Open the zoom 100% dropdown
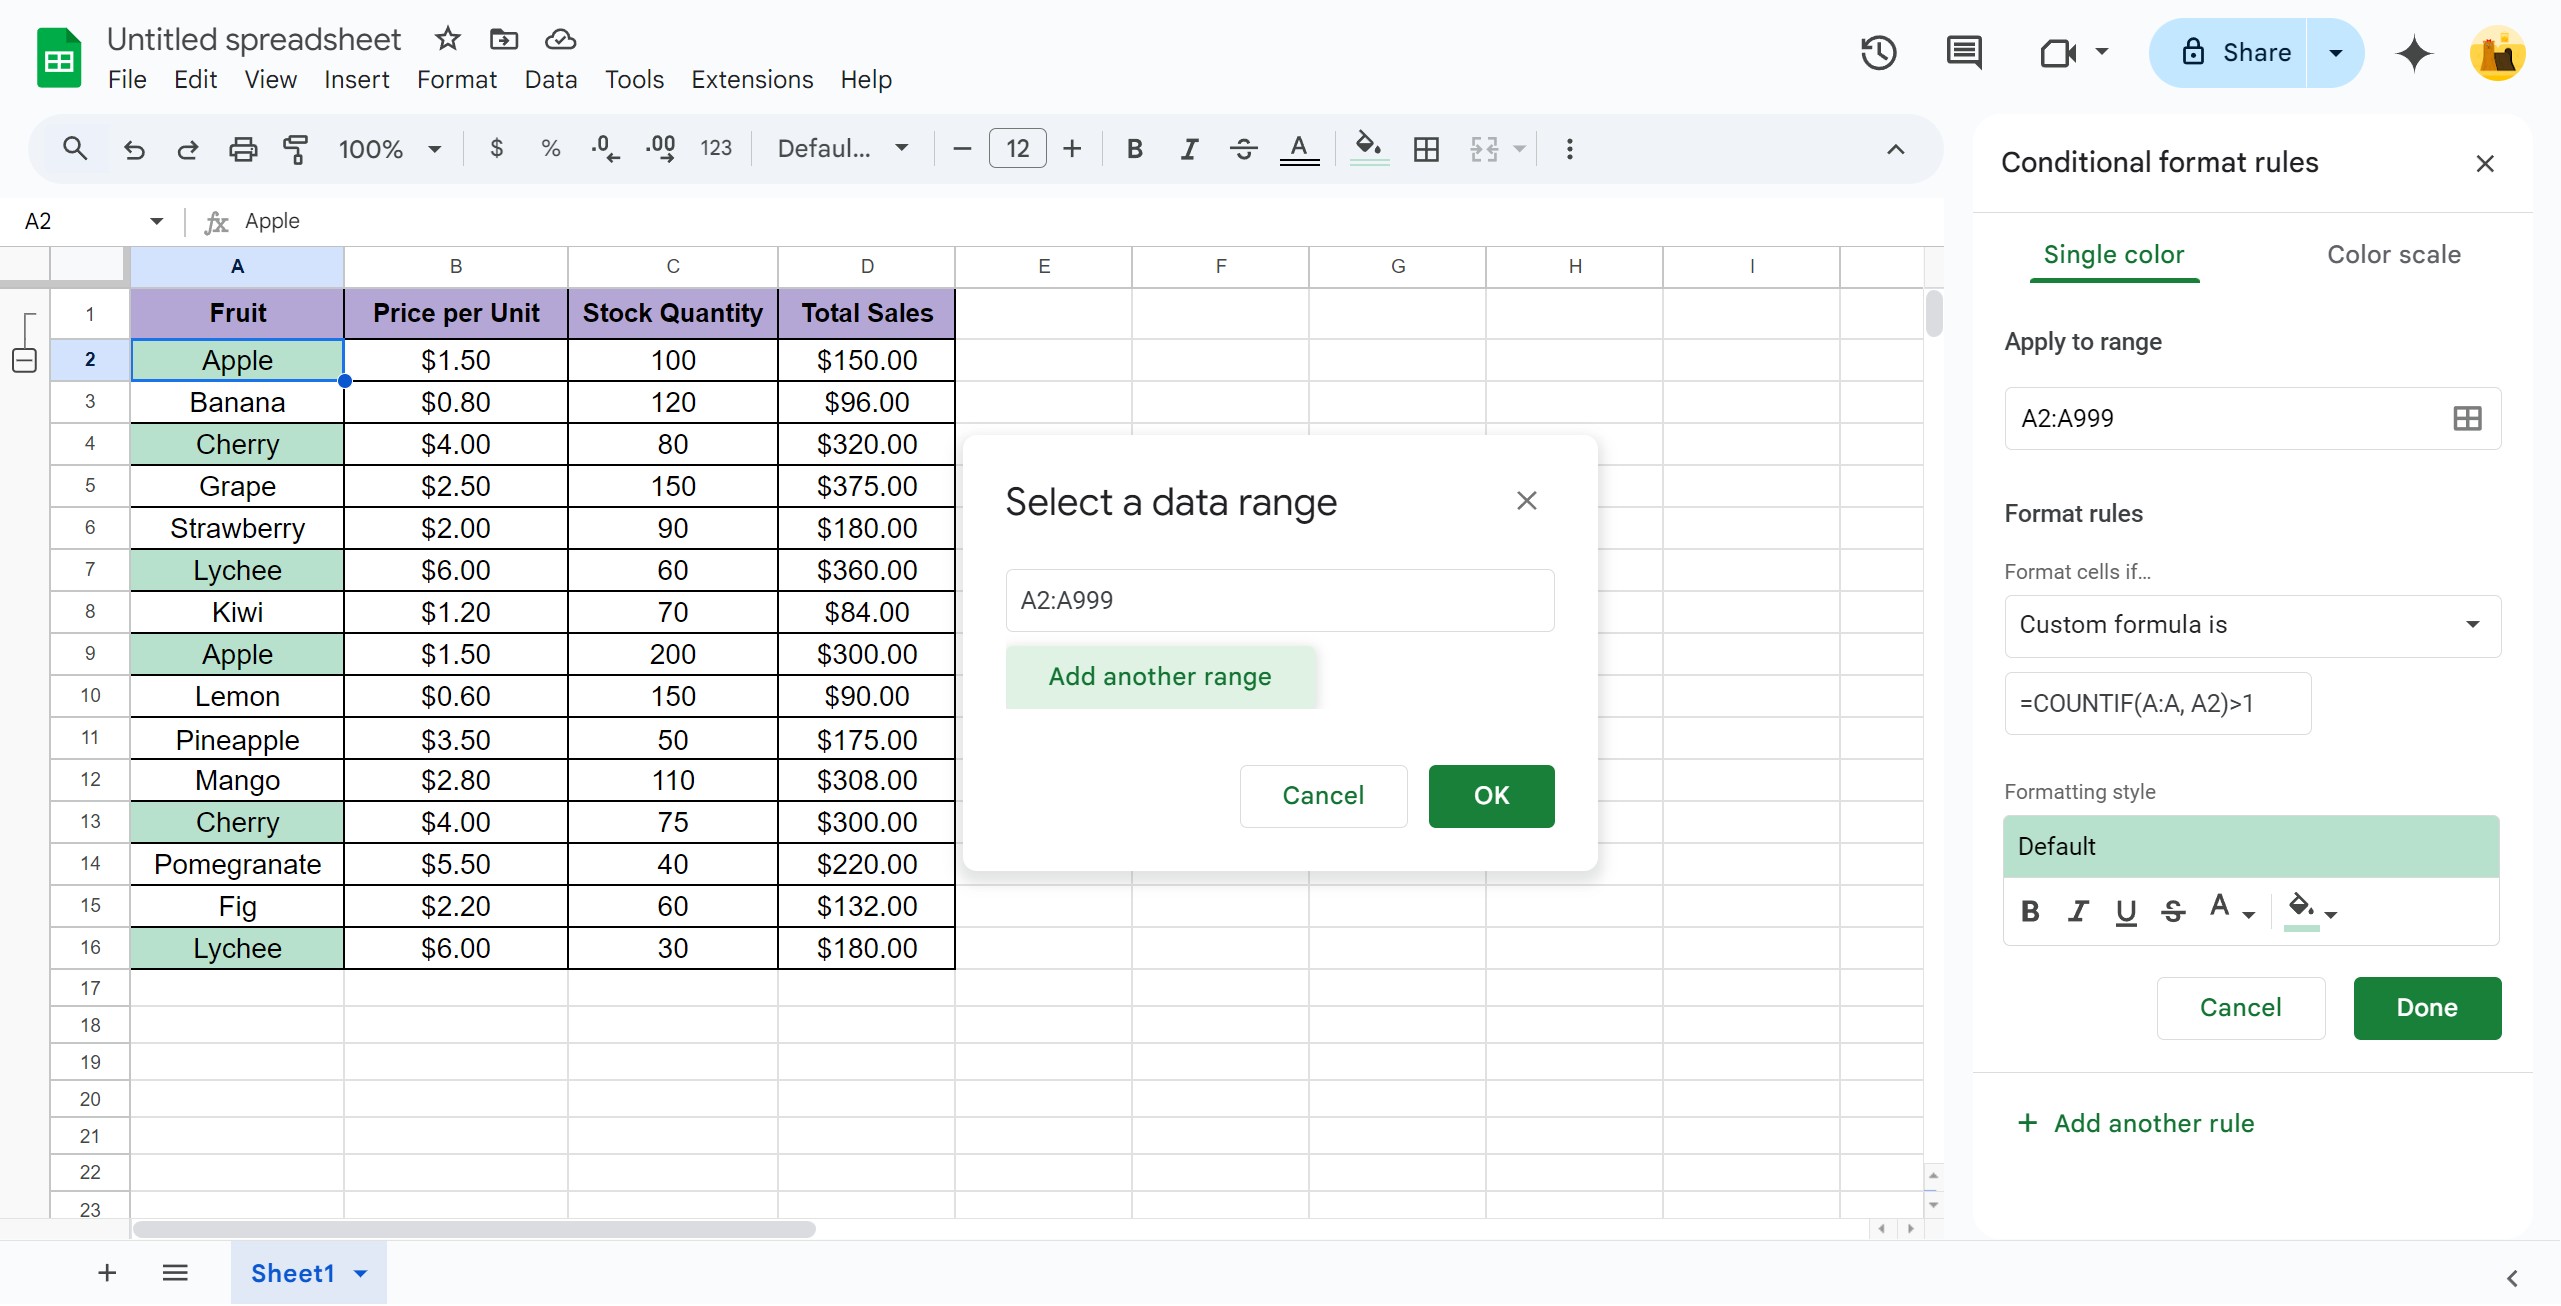Image resolution: width=2561 pixels, height=1306 pixels. click(x=390, y=149)
